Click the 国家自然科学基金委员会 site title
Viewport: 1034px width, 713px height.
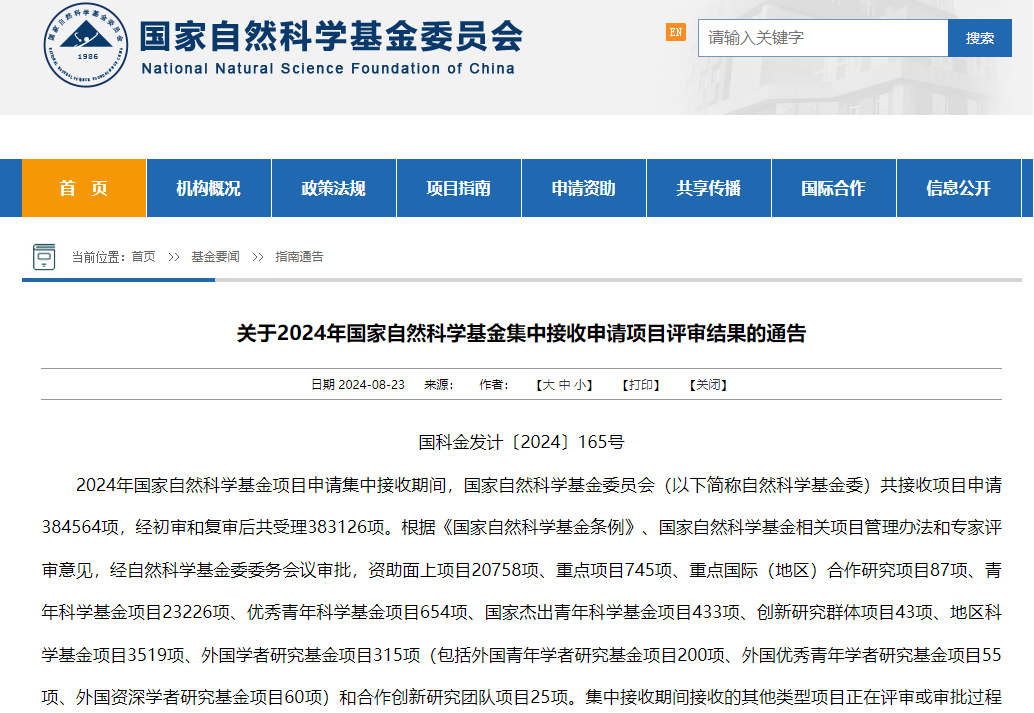click(x=331, y=35)
